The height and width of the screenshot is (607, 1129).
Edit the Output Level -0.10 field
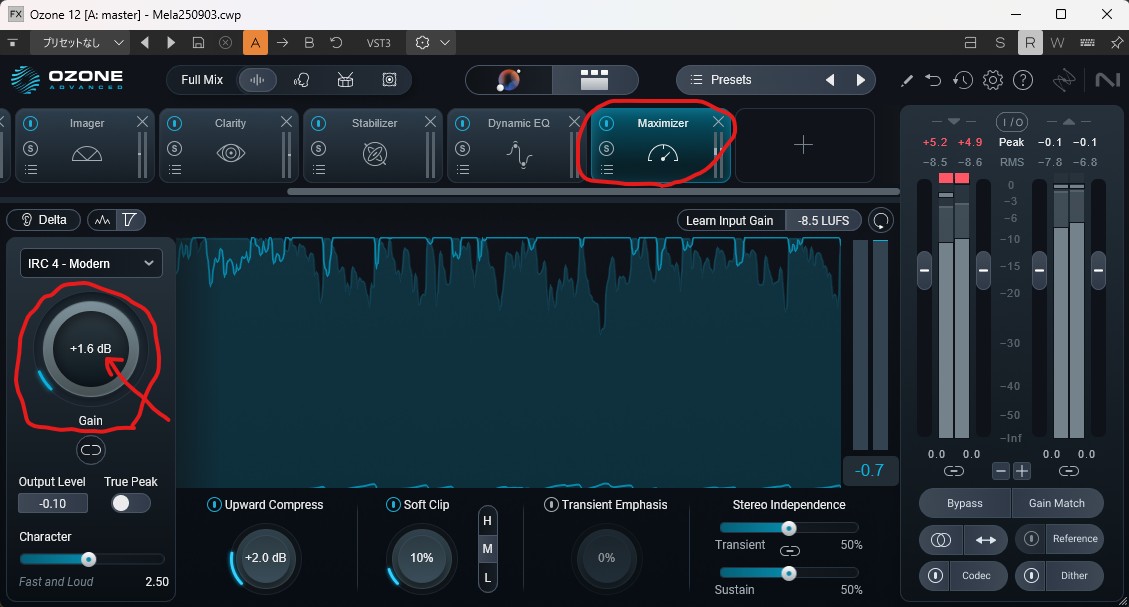point(53,503)
